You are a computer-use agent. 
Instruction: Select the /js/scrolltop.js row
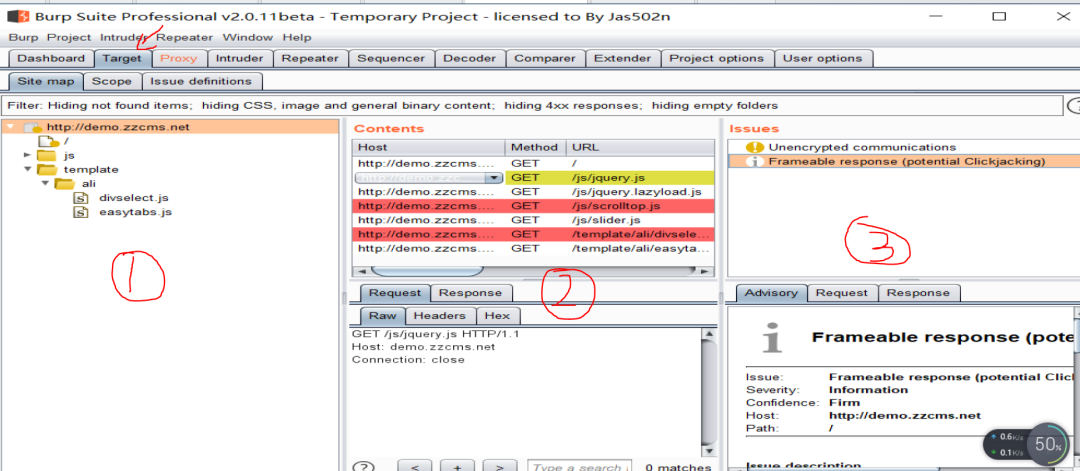click(533, 206)
